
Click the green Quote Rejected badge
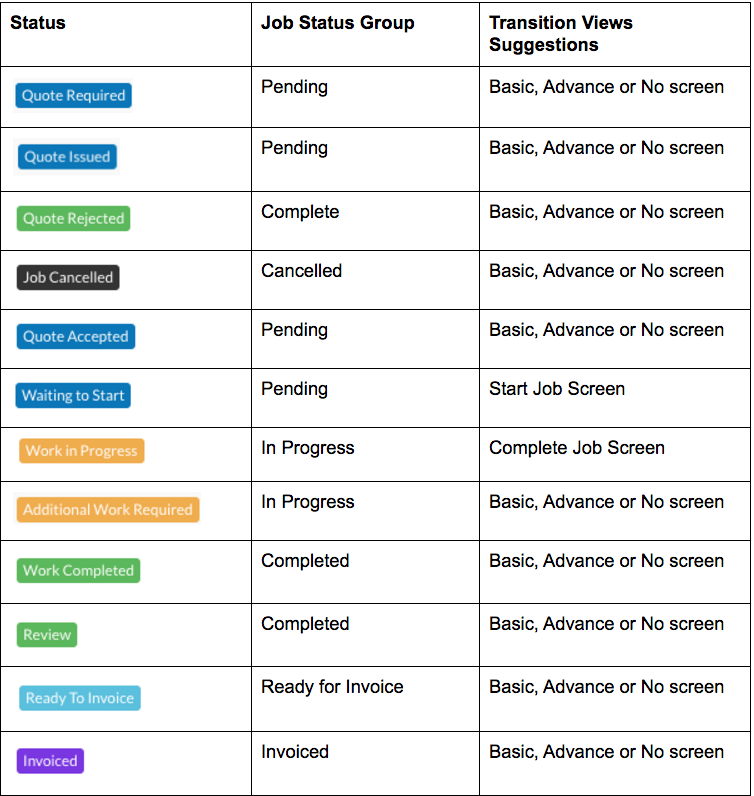click(74, 218)
